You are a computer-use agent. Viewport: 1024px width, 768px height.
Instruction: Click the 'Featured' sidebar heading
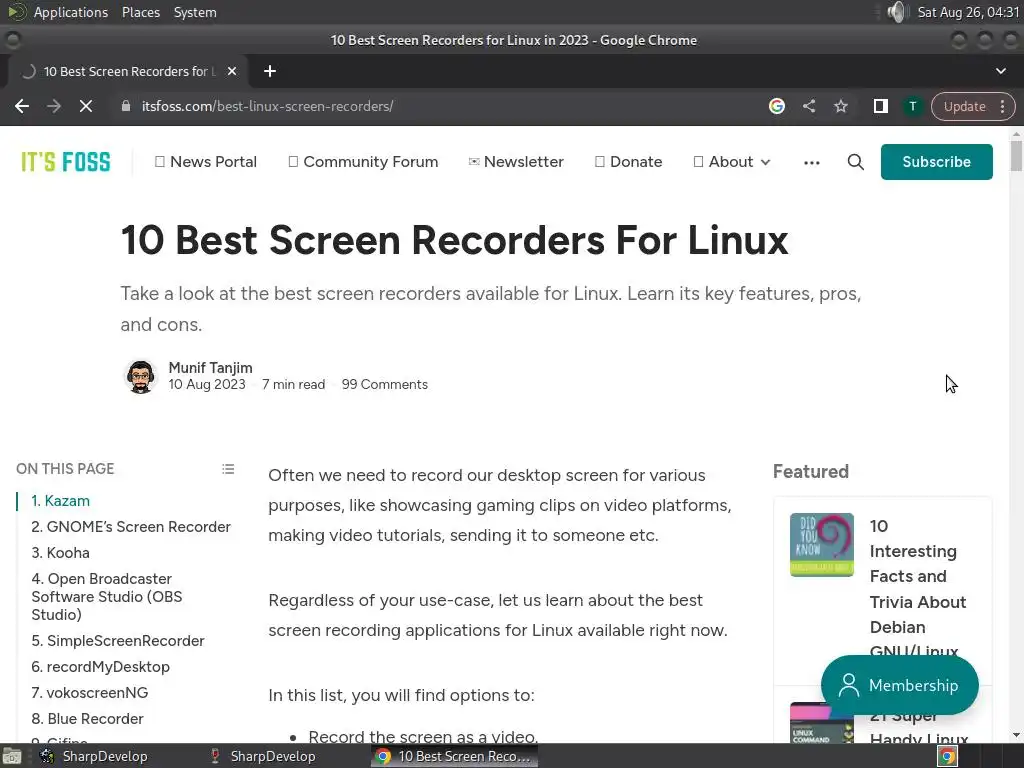click(x=810, y=472)
